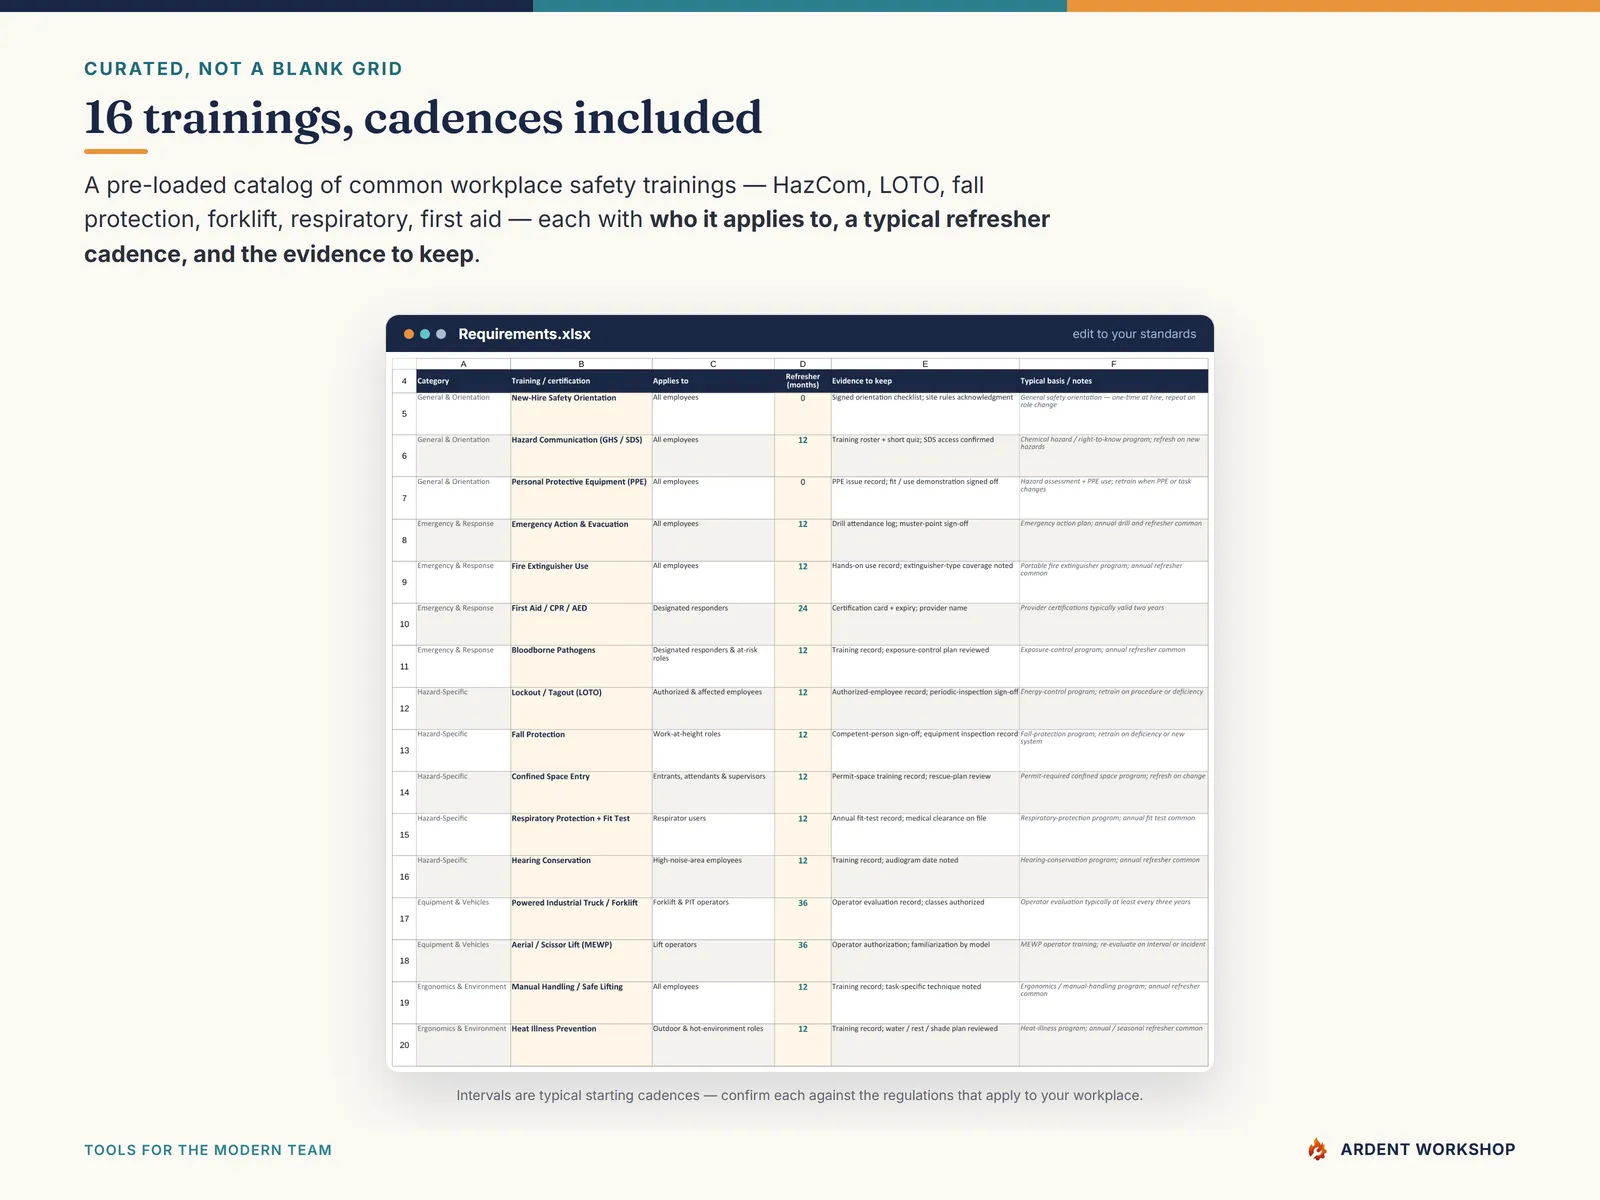Click the 'Category' header cell
The width and height of the screenshot is (1600, 1200).
pyautogui.click(x=463, y=381)
